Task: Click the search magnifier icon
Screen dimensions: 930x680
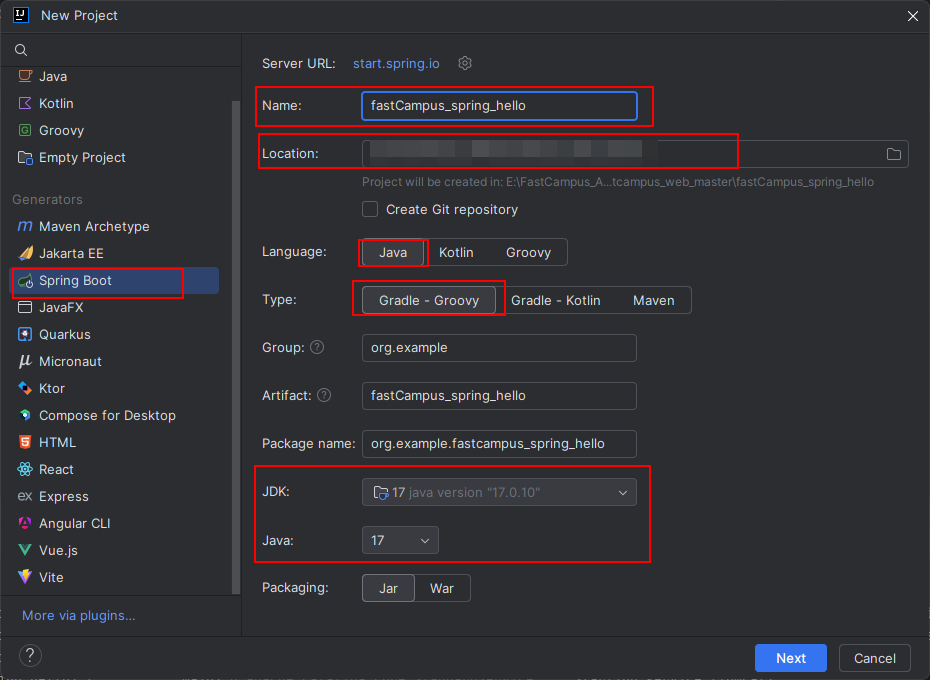Action: click(x=21, y=50)
